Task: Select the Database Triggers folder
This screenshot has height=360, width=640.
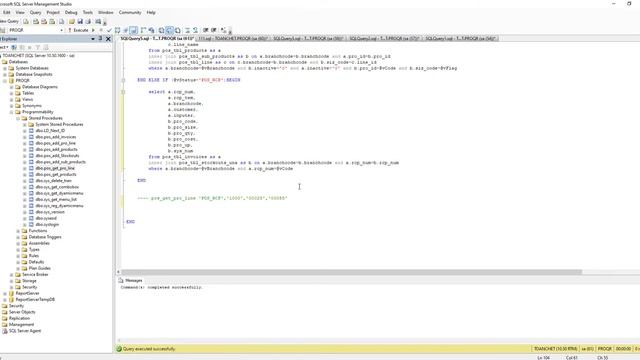Action: pyautogui.click(x=45, y=237)
